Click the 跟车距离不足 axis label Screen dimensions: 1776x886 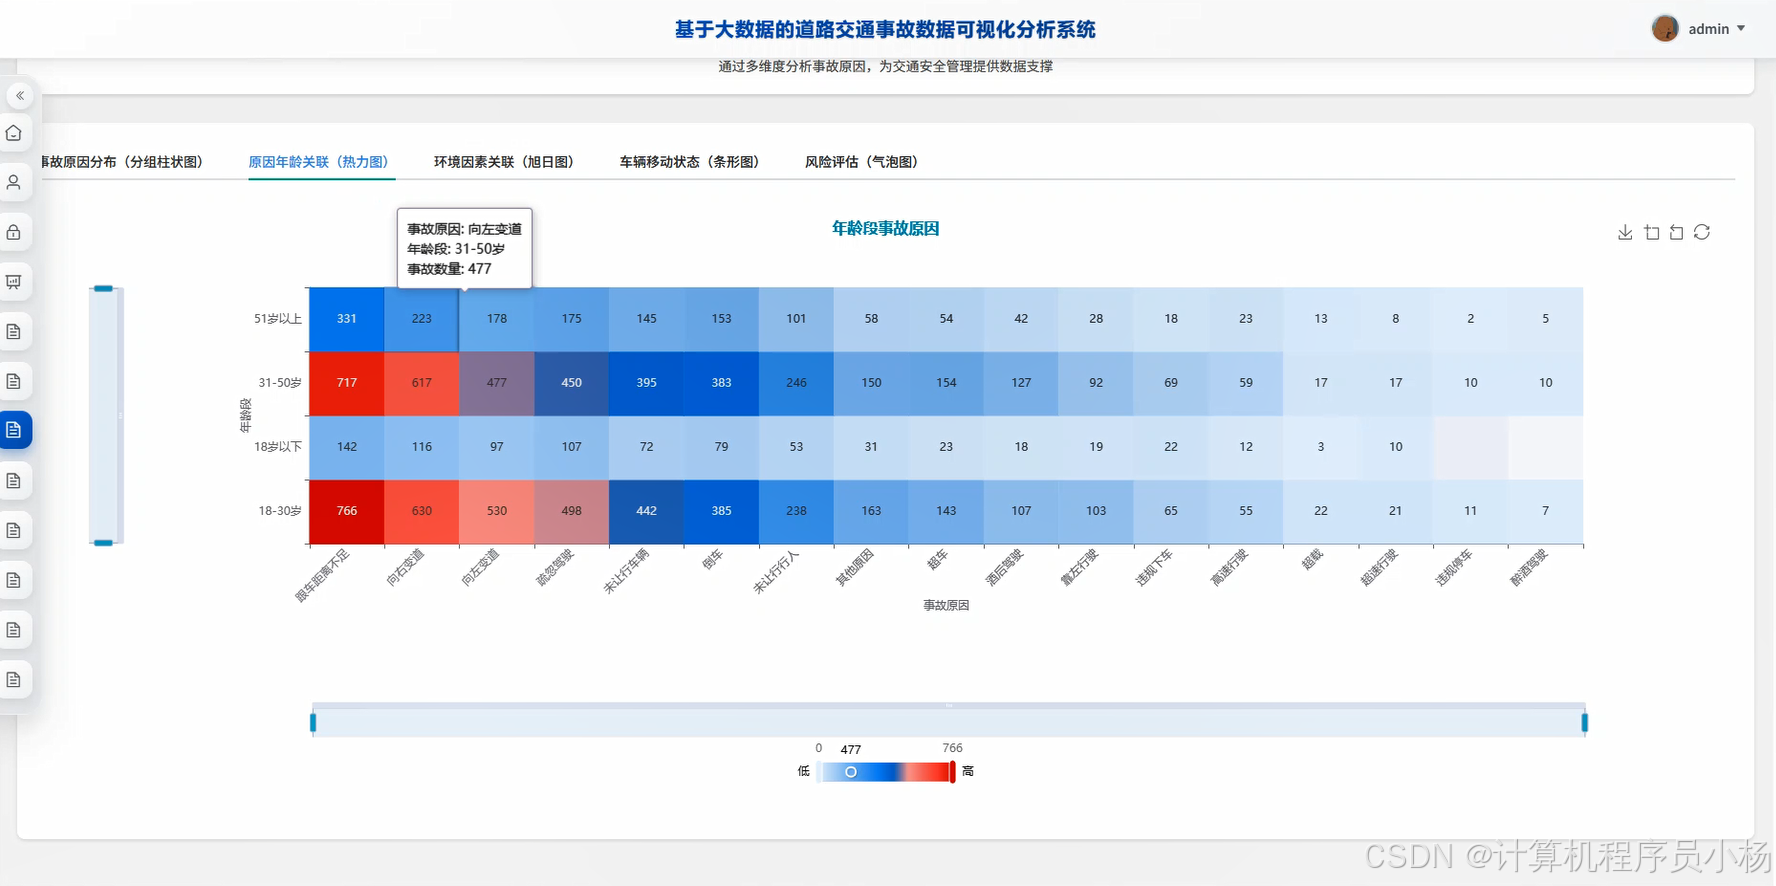(322, 575)
